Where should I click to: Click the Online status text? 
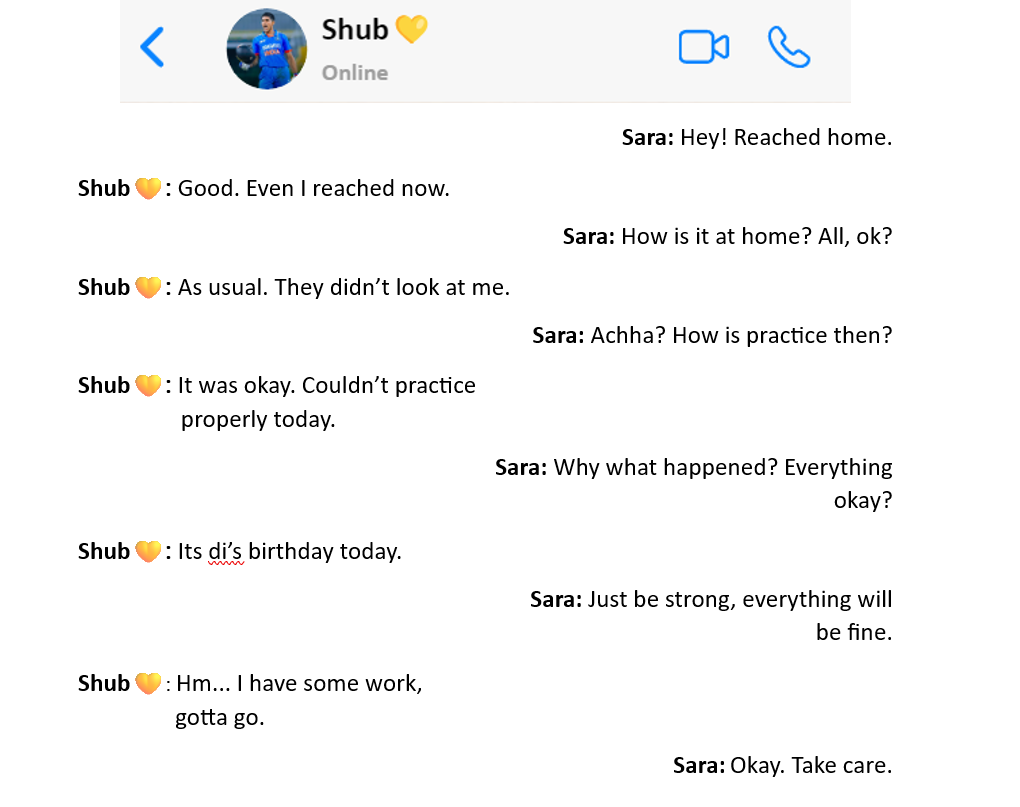click(355, 73)
